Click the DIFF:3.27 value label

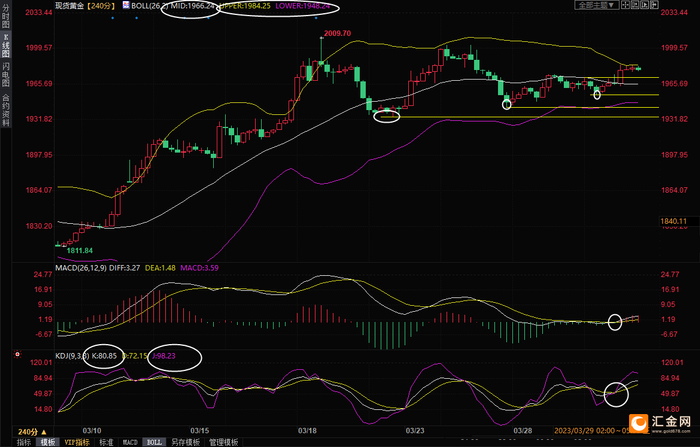coord(125,268)
